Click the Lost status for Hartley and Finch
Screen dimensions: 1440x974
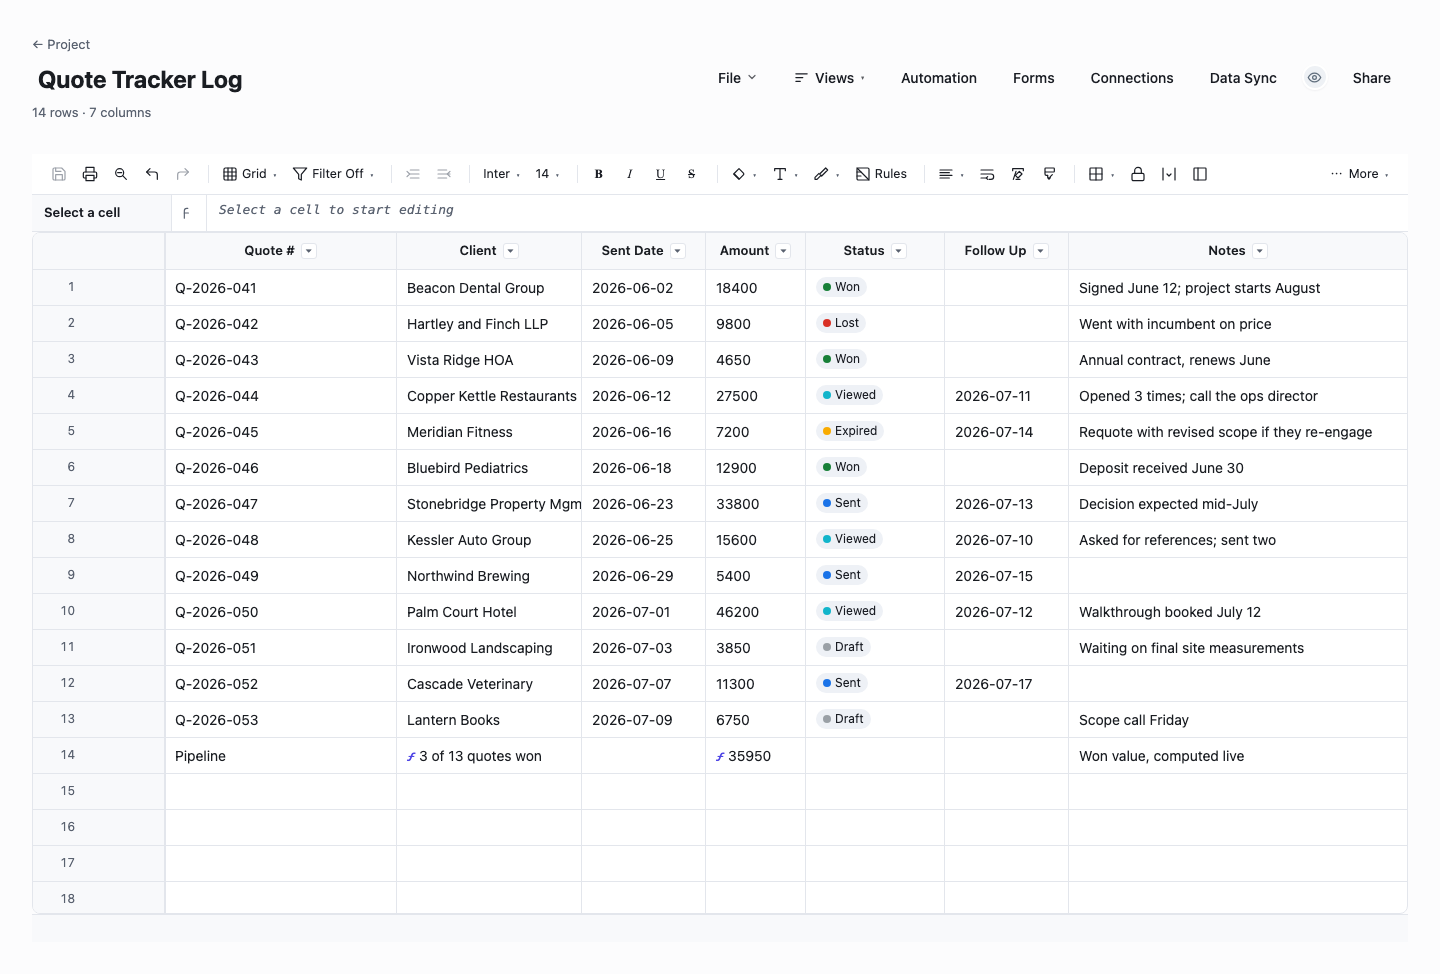(840, 323)
